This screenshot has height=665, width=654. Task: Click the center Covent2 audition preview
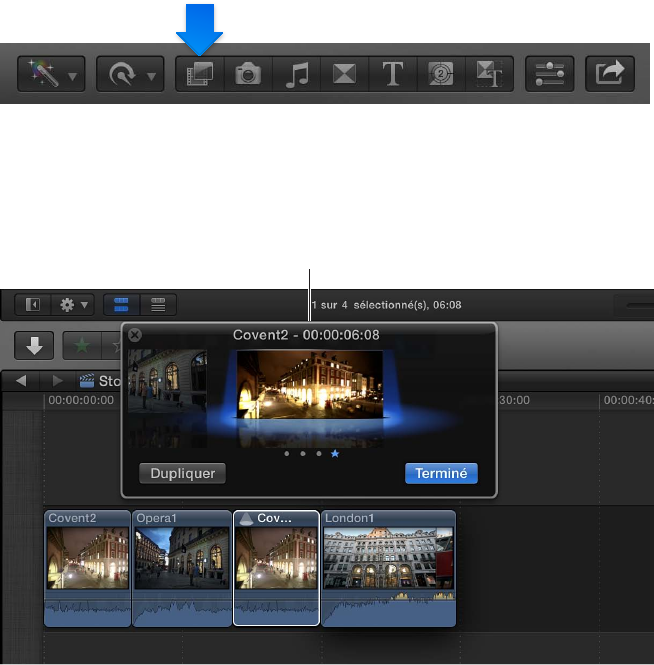[310, 384]
